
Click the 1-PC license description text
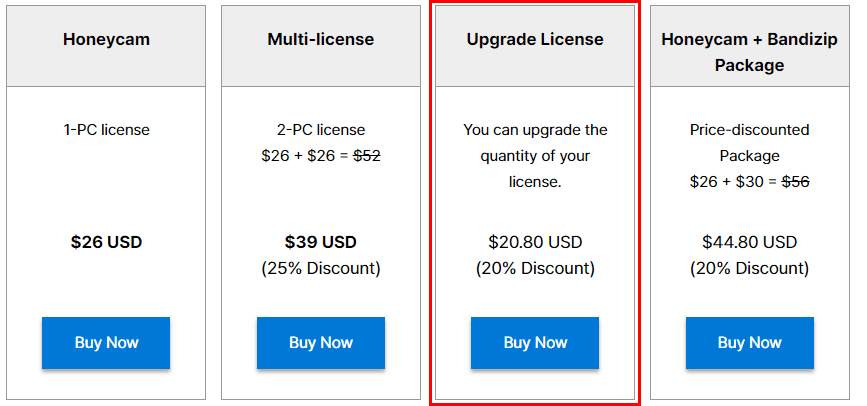click(106, 130)
